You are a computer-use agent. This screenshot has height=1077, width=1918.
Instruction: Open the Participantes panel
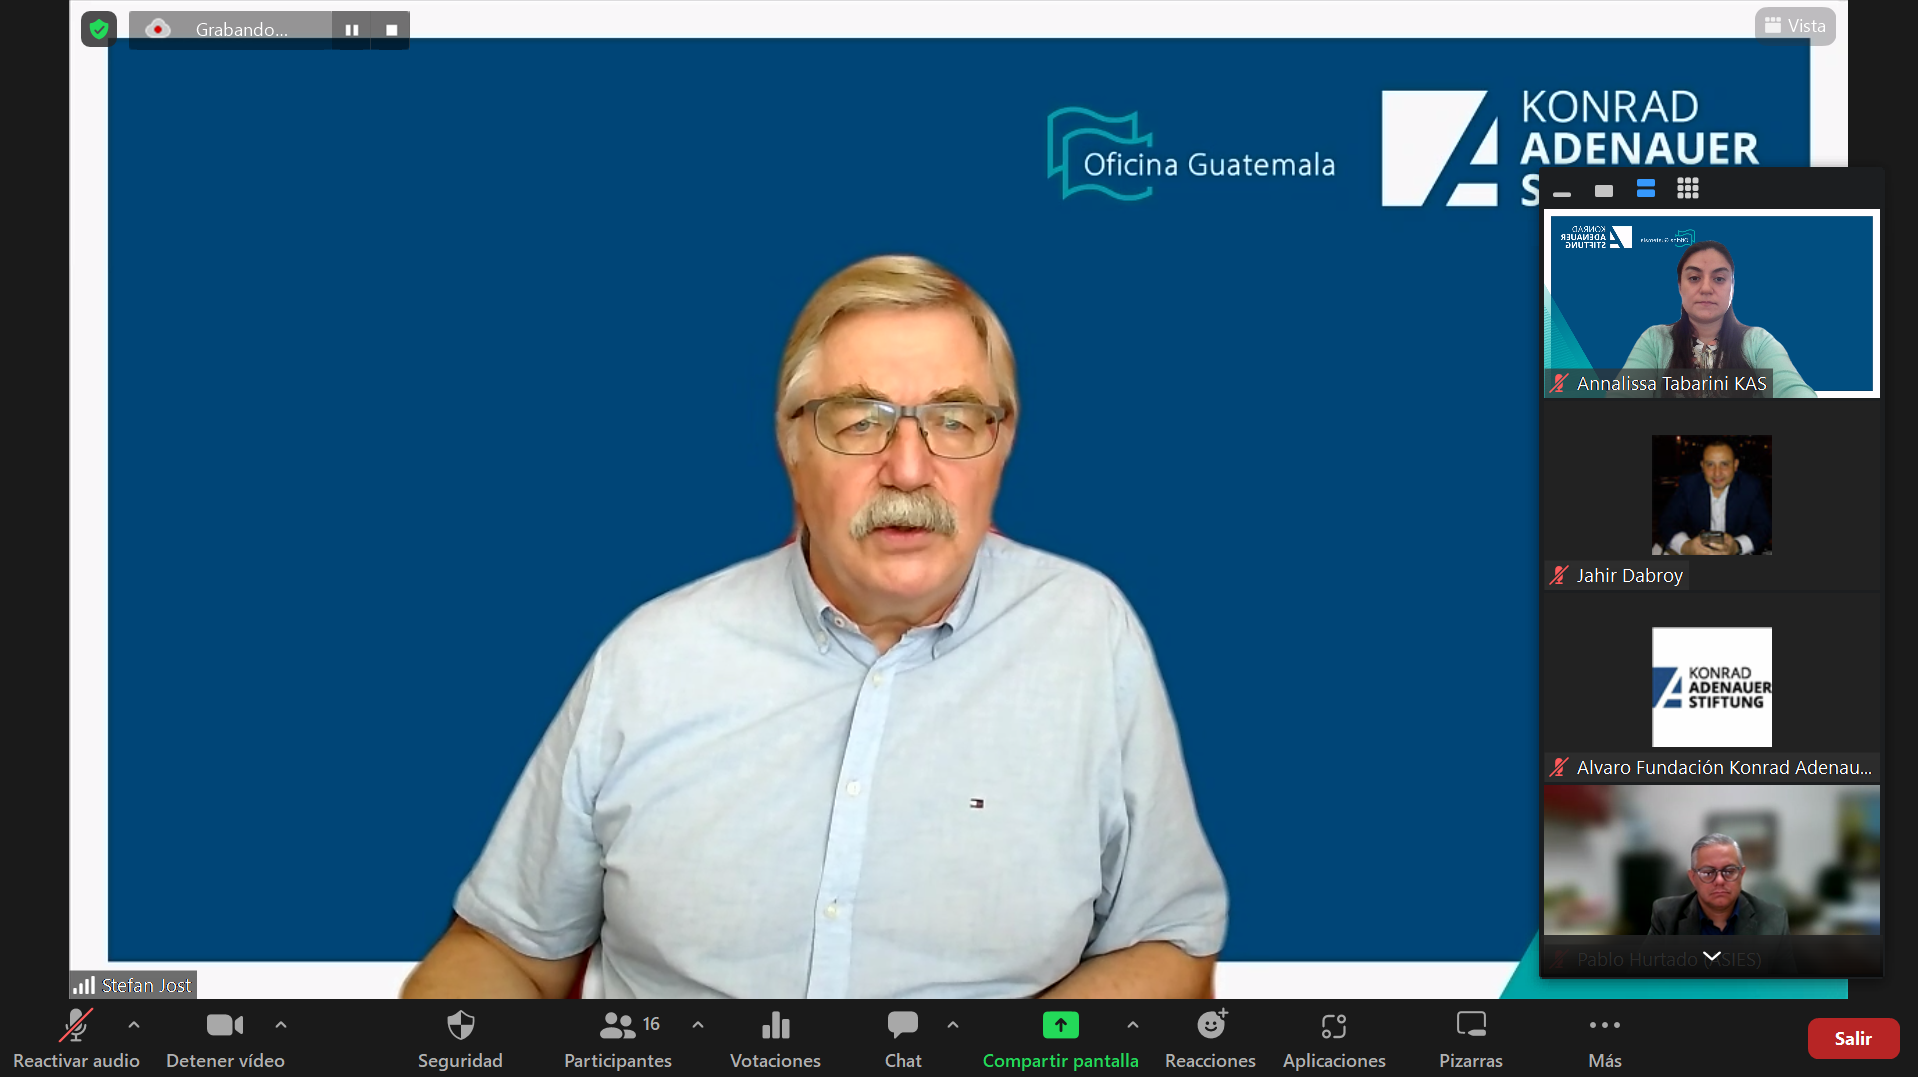617,1038
